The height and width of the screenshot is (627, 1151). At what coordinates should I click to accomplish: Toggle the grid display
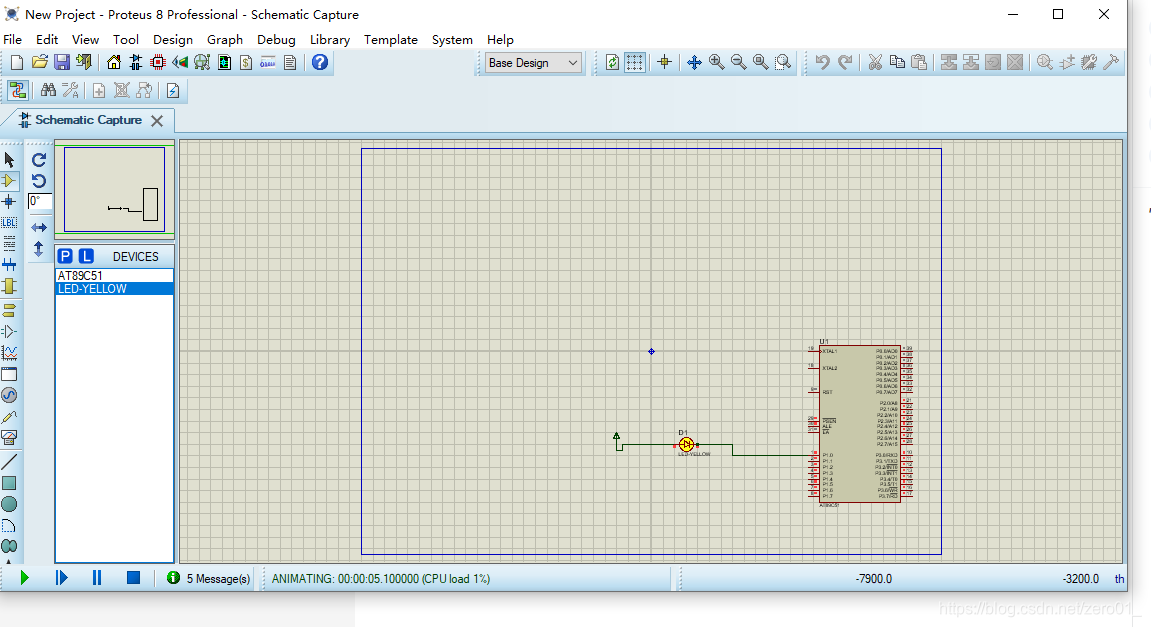tap(634, 62)
